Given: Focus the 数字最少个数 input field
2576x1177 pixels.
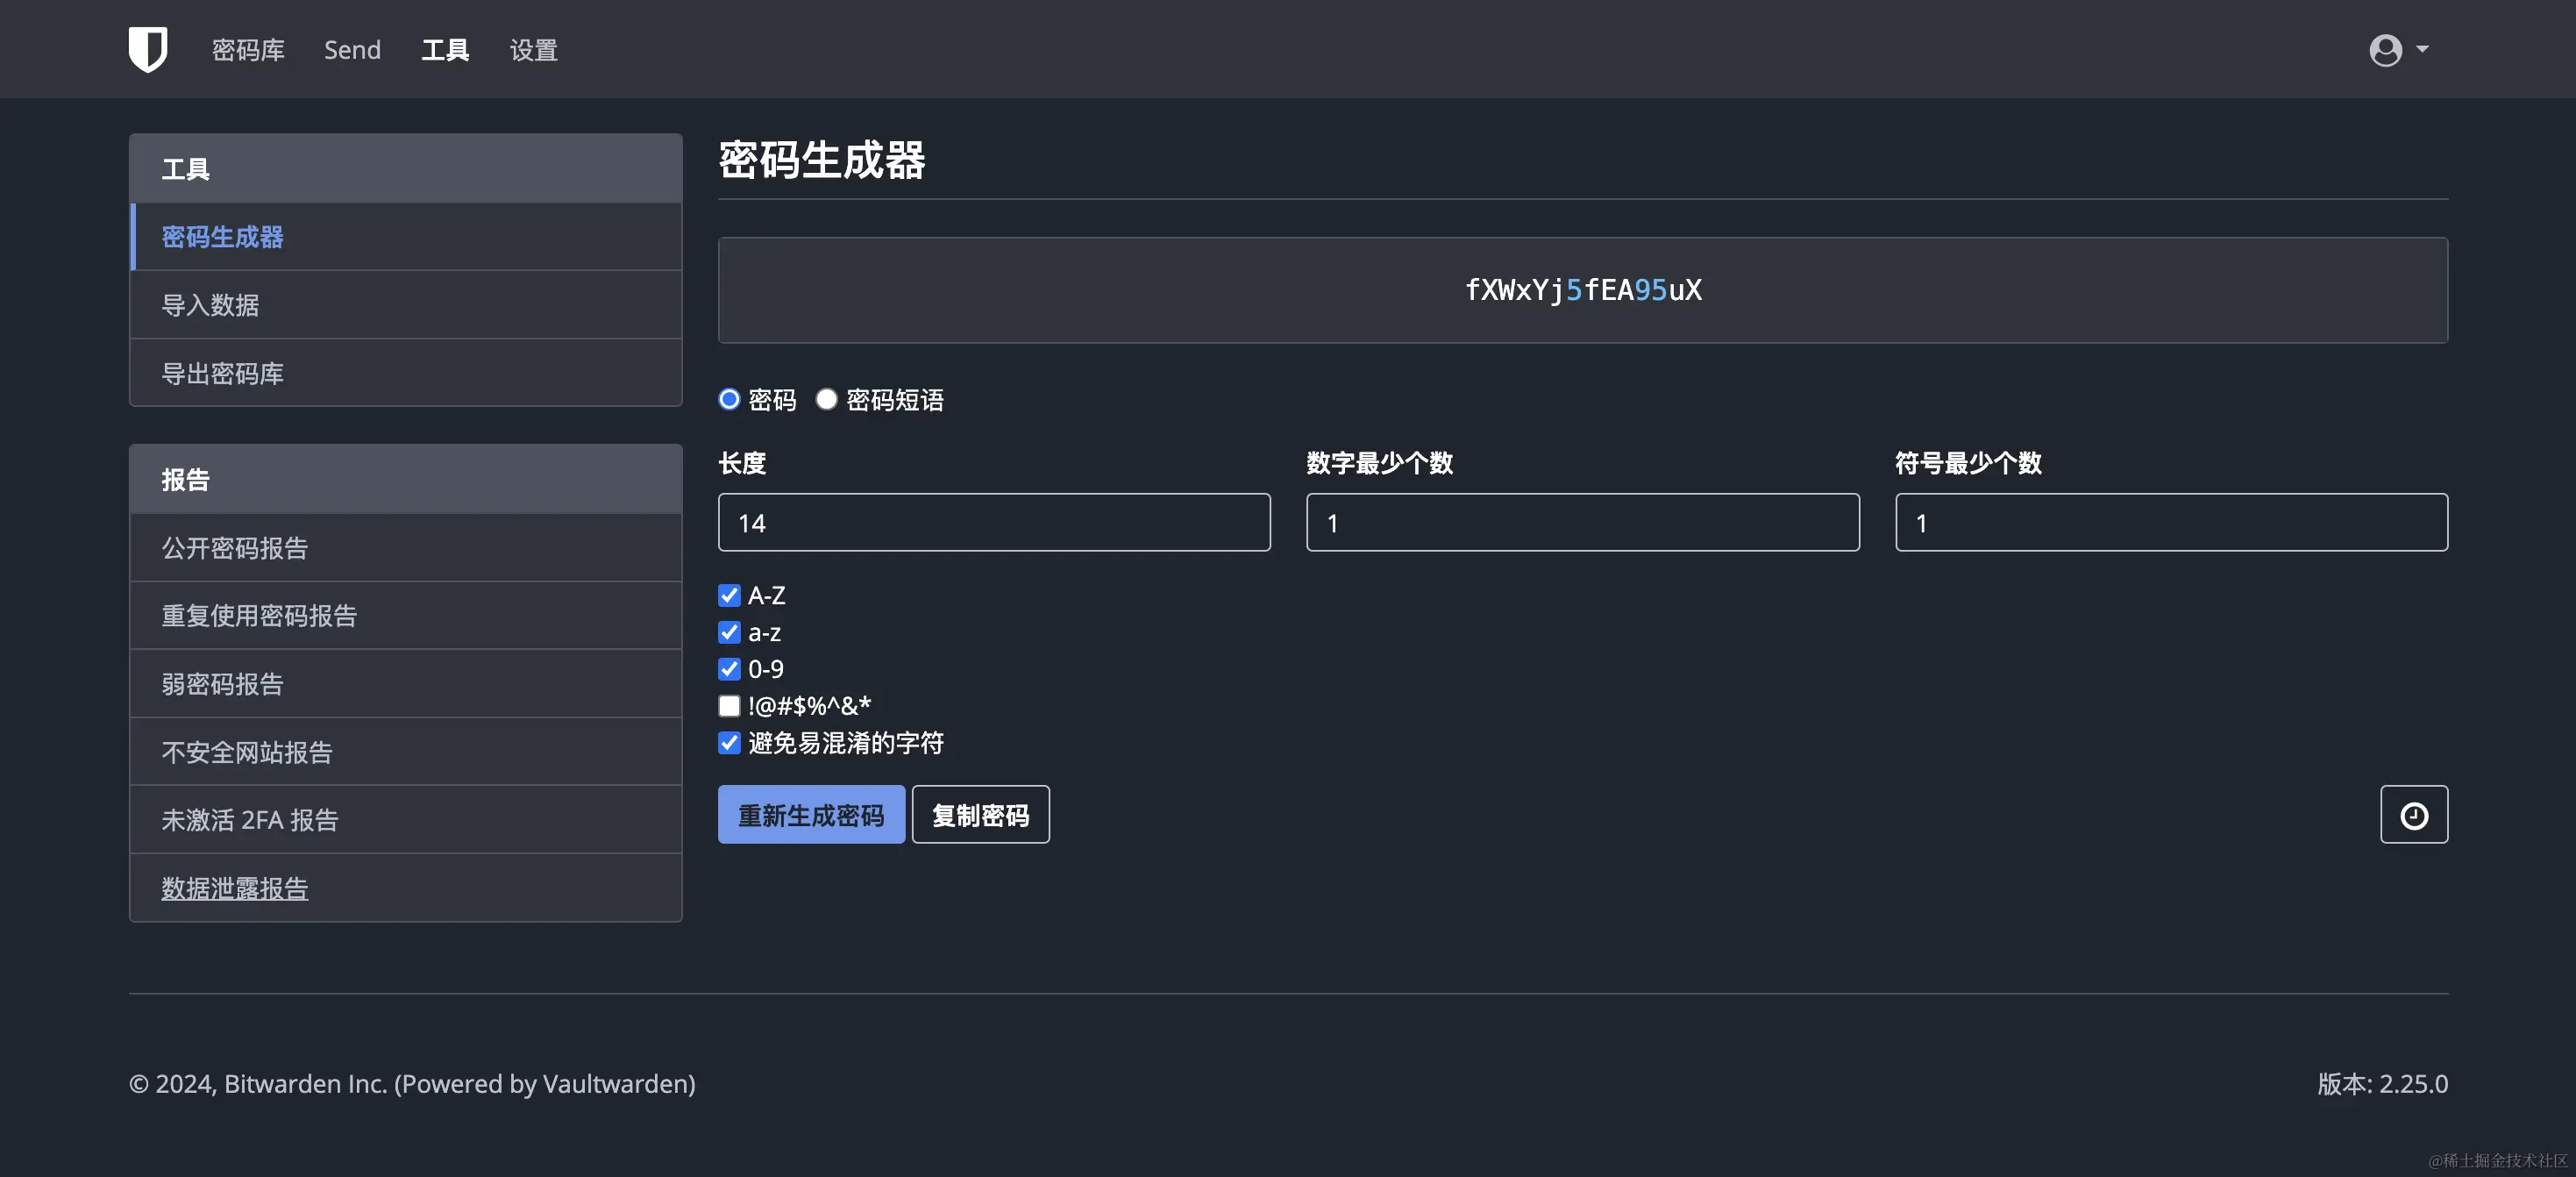Looking at the screenshot, I should (1582, 522).
